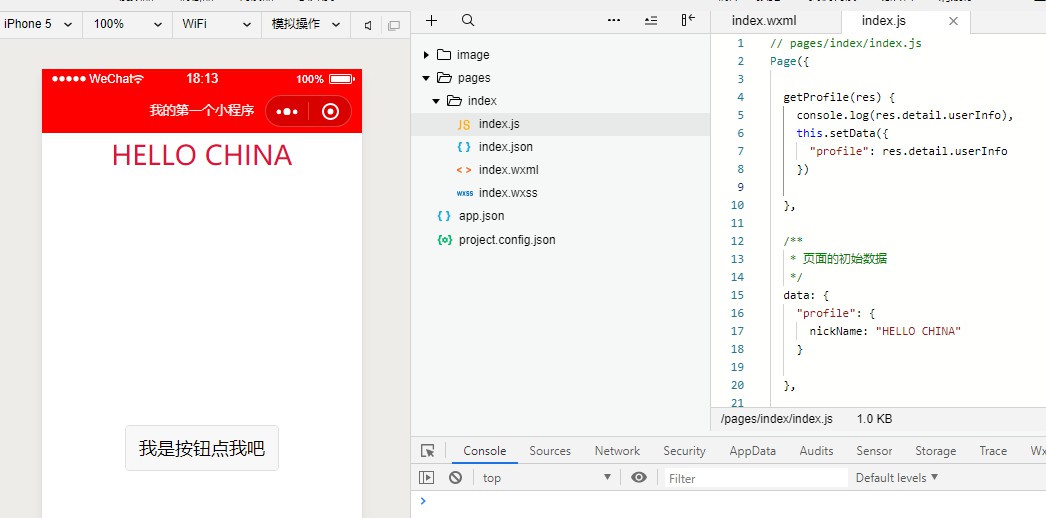Show the console sidebar panel icon
The image size is (1046, 518).
[x=427, y=478]
